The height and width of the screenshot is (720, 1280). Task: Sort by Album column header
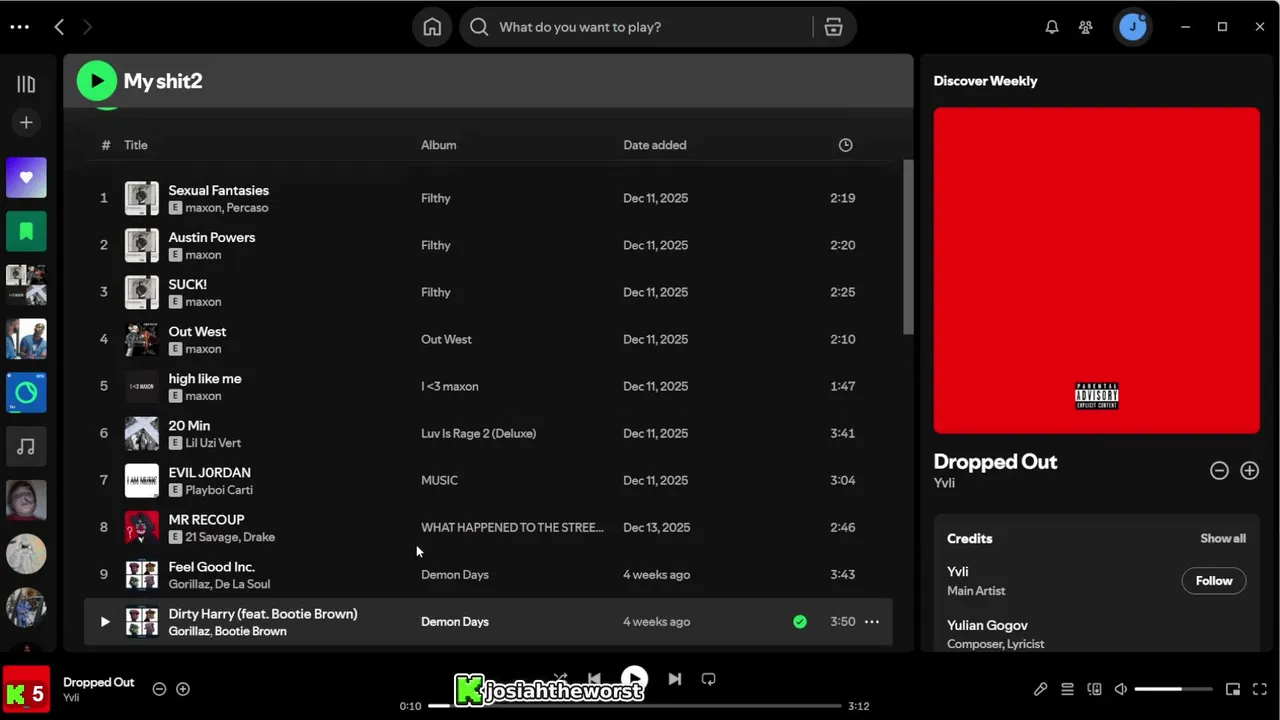point(438,145)
